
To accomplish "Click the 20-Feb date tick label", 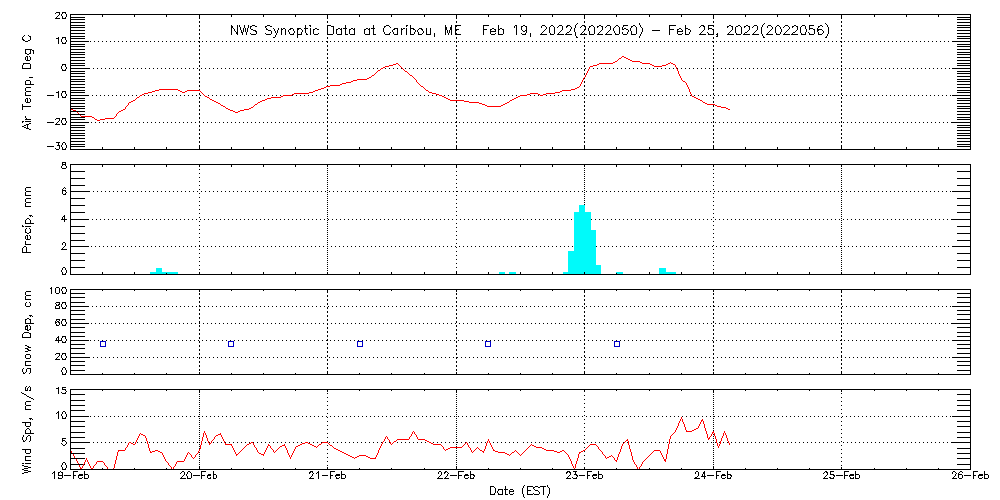I will pyautogui.click(x=200, y=478).
